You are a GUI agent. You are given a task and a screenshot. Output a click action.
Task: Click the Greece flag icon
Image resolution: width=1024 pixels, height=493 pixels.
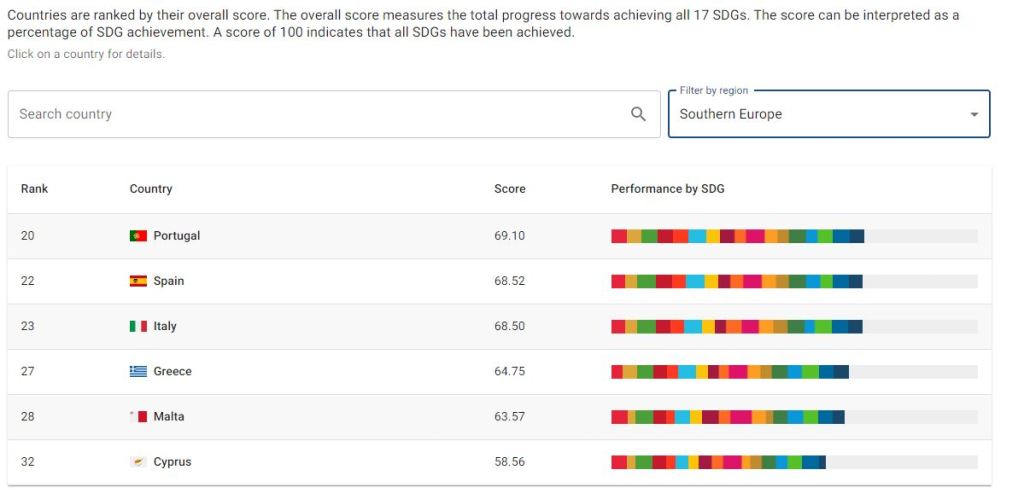tap(138, 371)
